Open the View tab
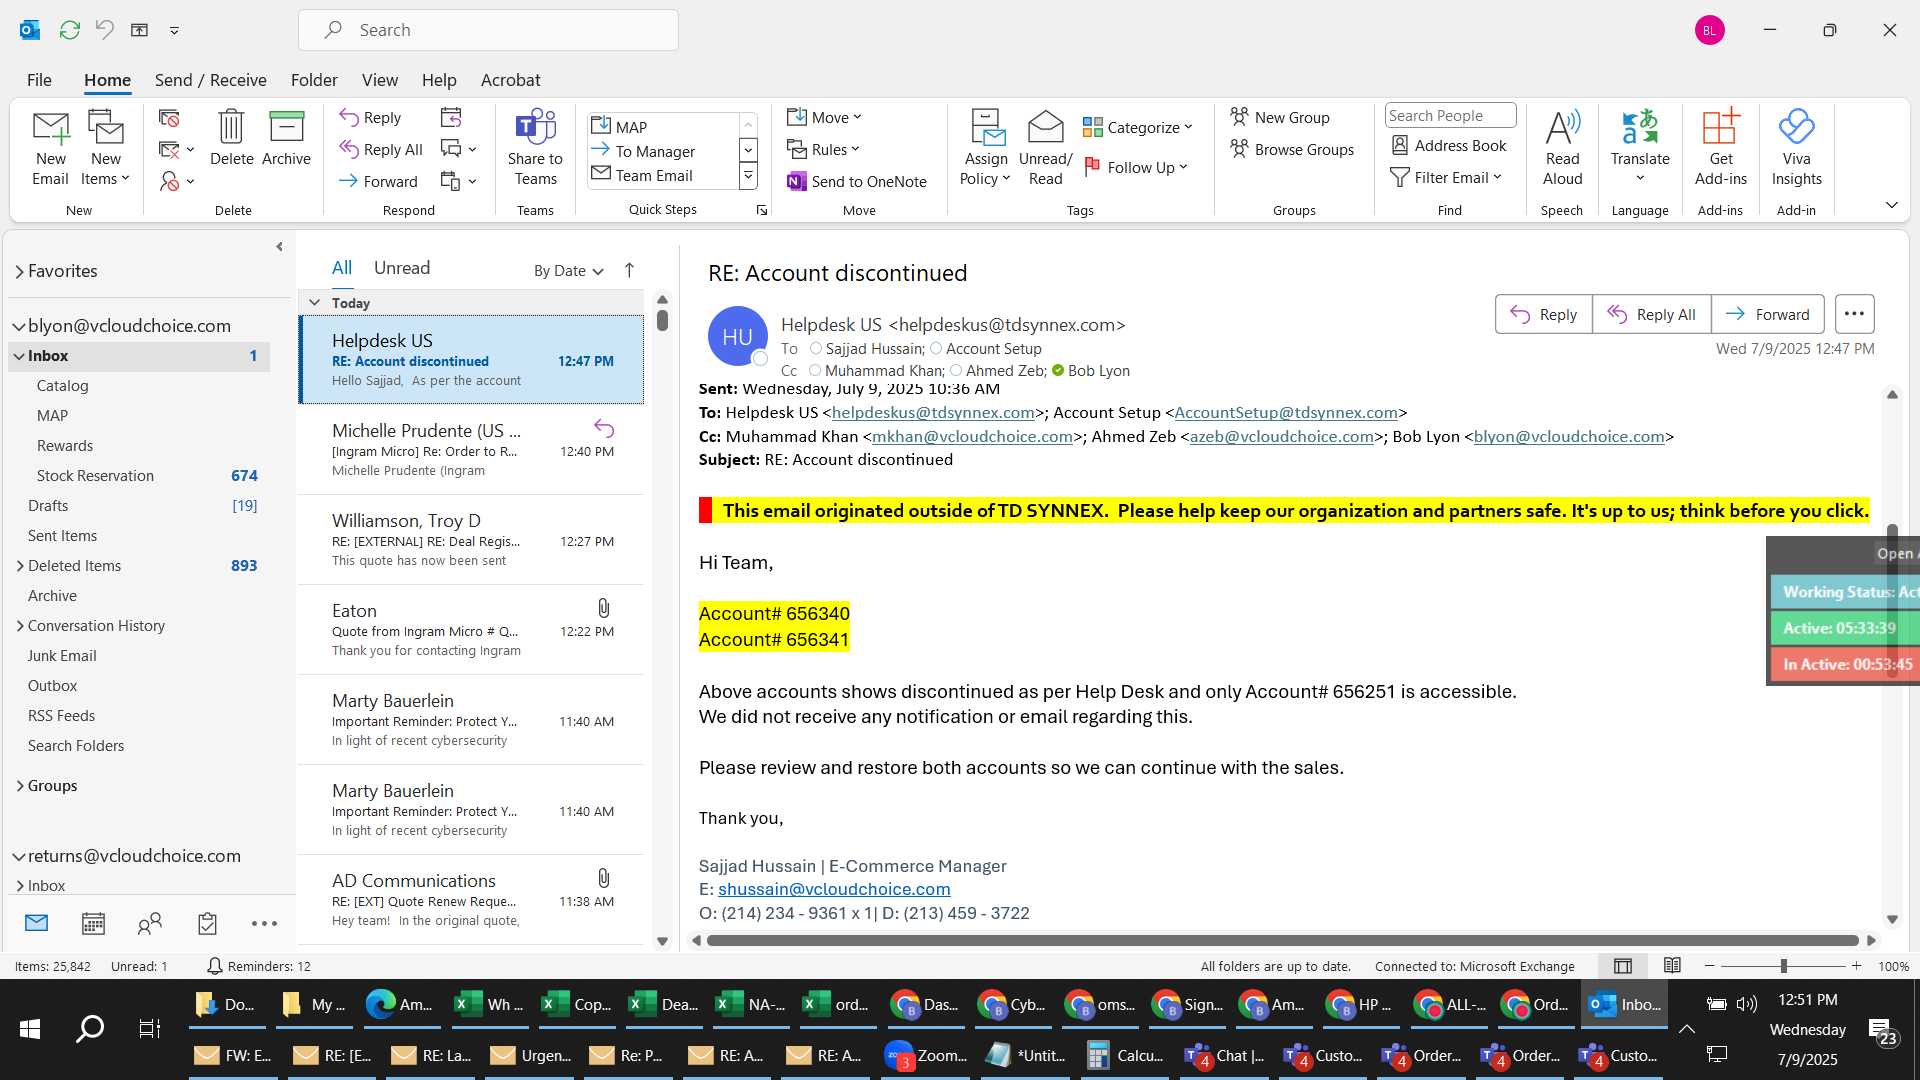Image resolution: width=1920 pixels, height=1080 pixels. (379, 80)
